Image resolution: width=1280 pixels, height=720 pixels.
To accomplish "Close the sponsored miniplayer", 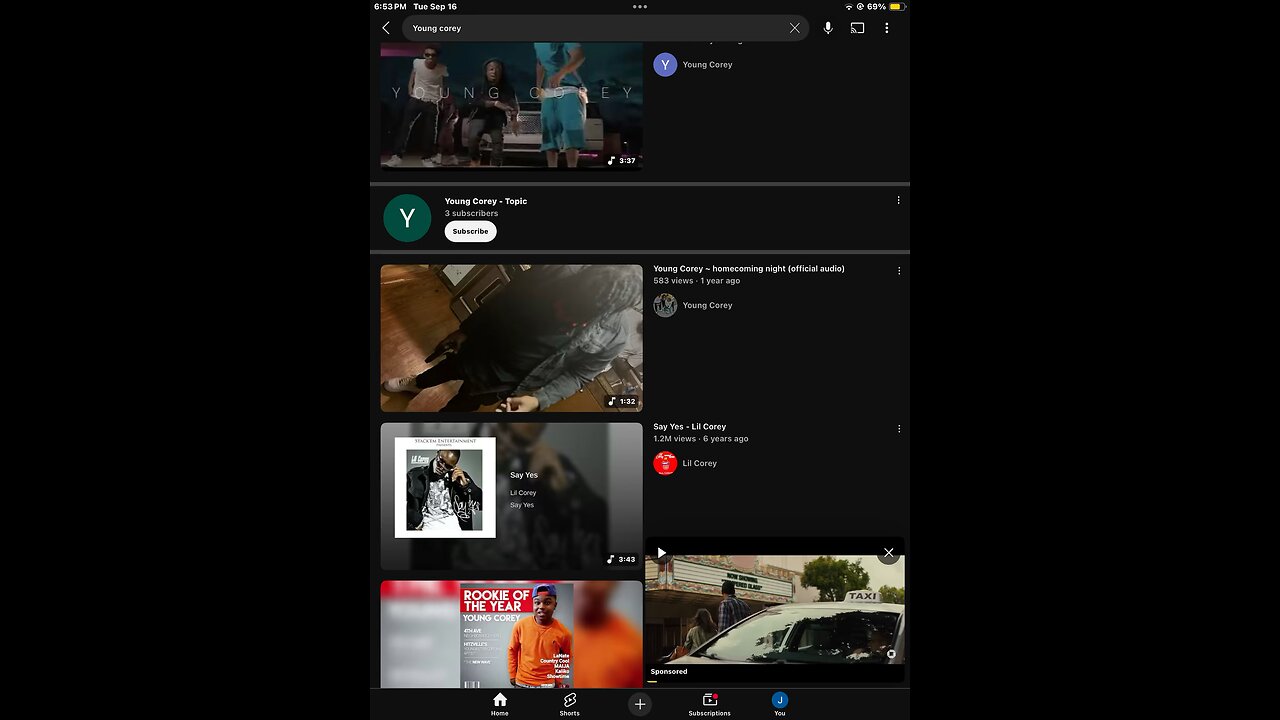I will 888,553.
